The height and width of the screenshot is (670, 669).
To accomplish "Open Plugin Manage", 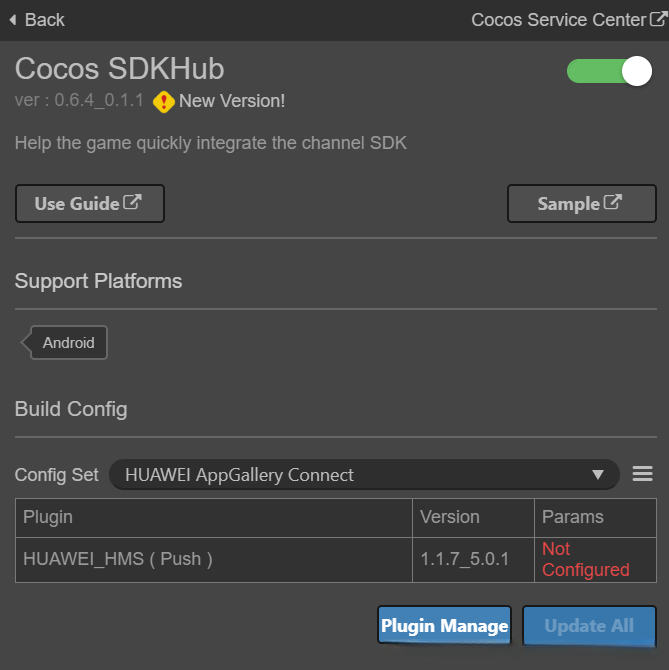I will 444,625.
